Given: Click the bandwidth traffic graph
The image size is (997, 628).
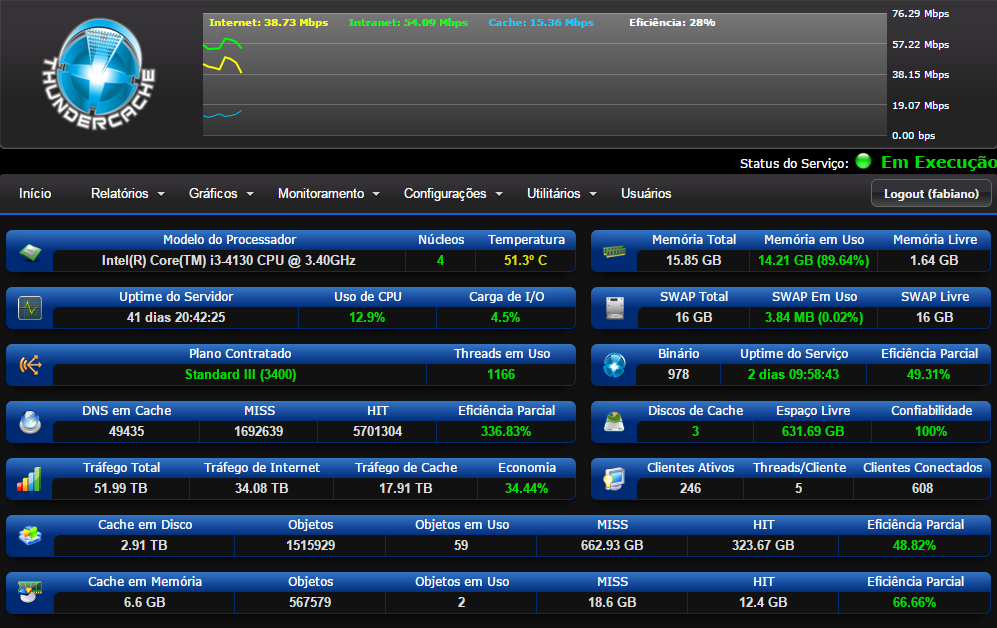Looking at the screenshot, I should click(545, 74).
